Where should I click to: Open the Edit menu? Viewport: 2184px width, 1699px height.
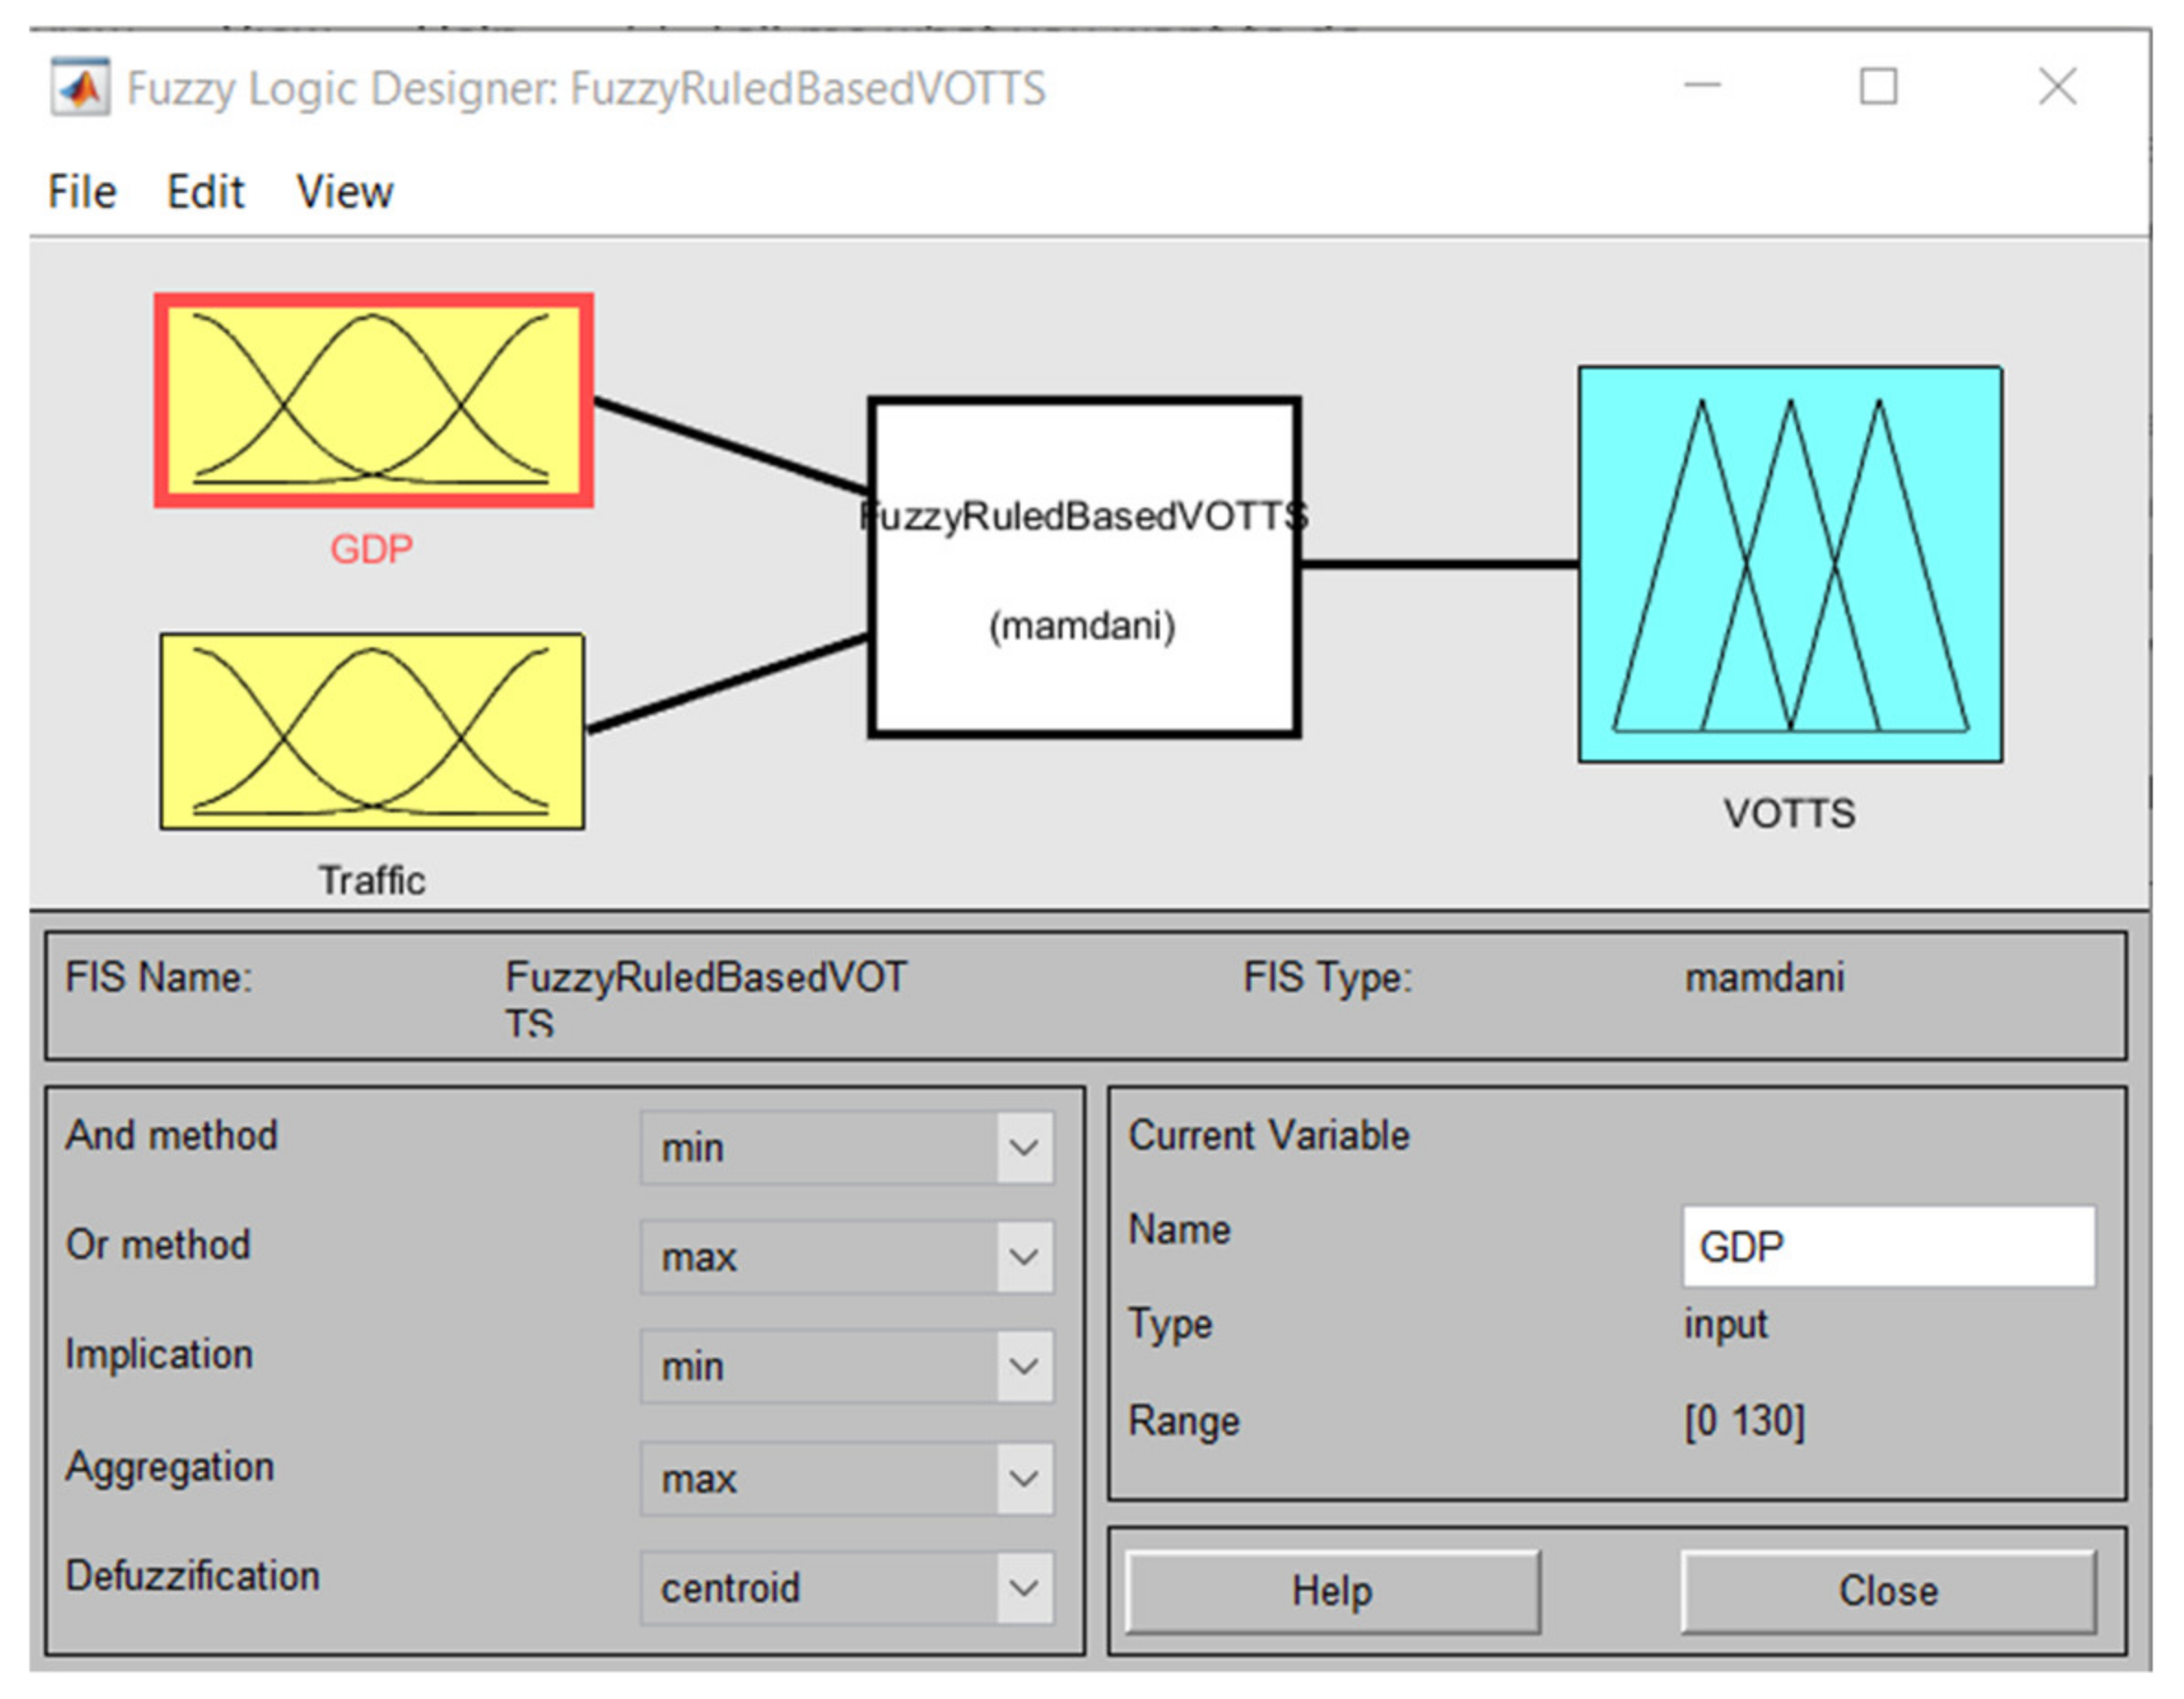coord(205,192)
